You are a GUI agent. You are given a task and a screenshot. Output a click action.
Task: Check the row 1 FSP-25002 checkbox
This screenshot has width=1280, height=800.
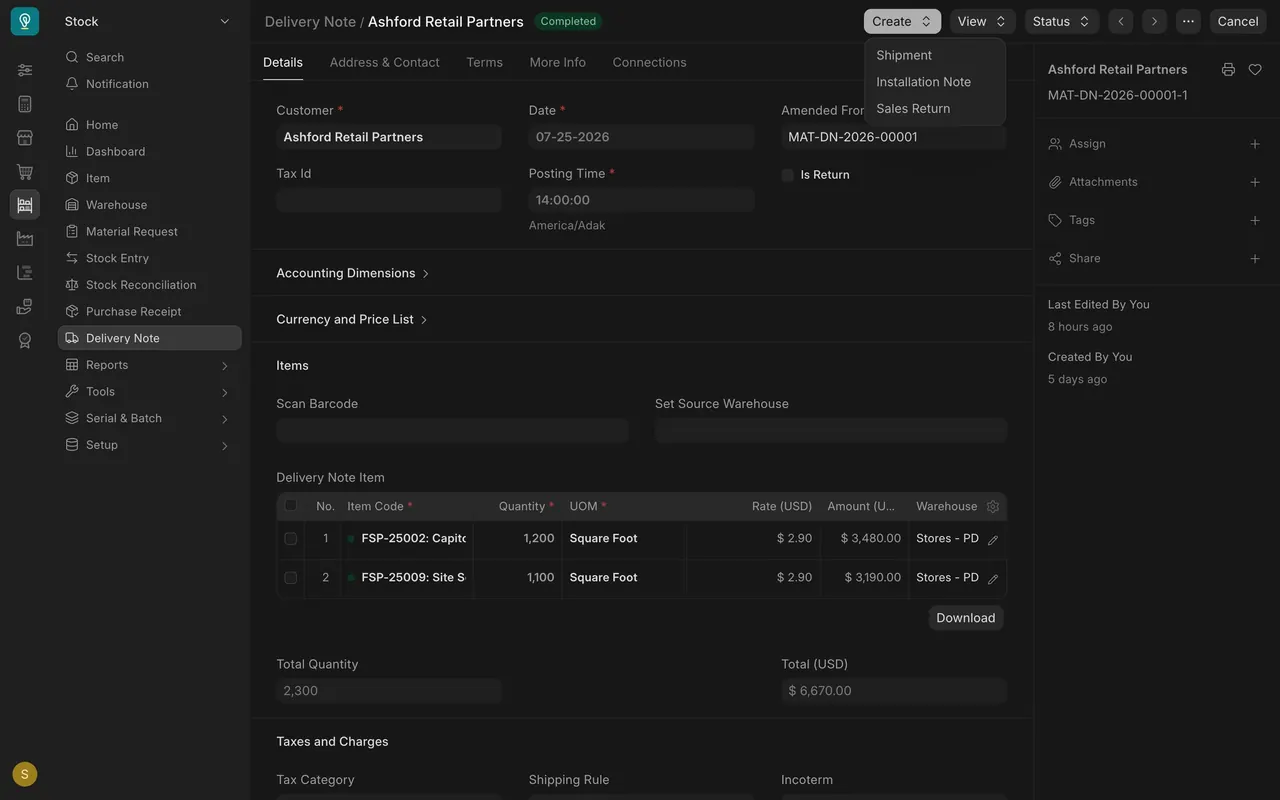click(x=291, y=538)
